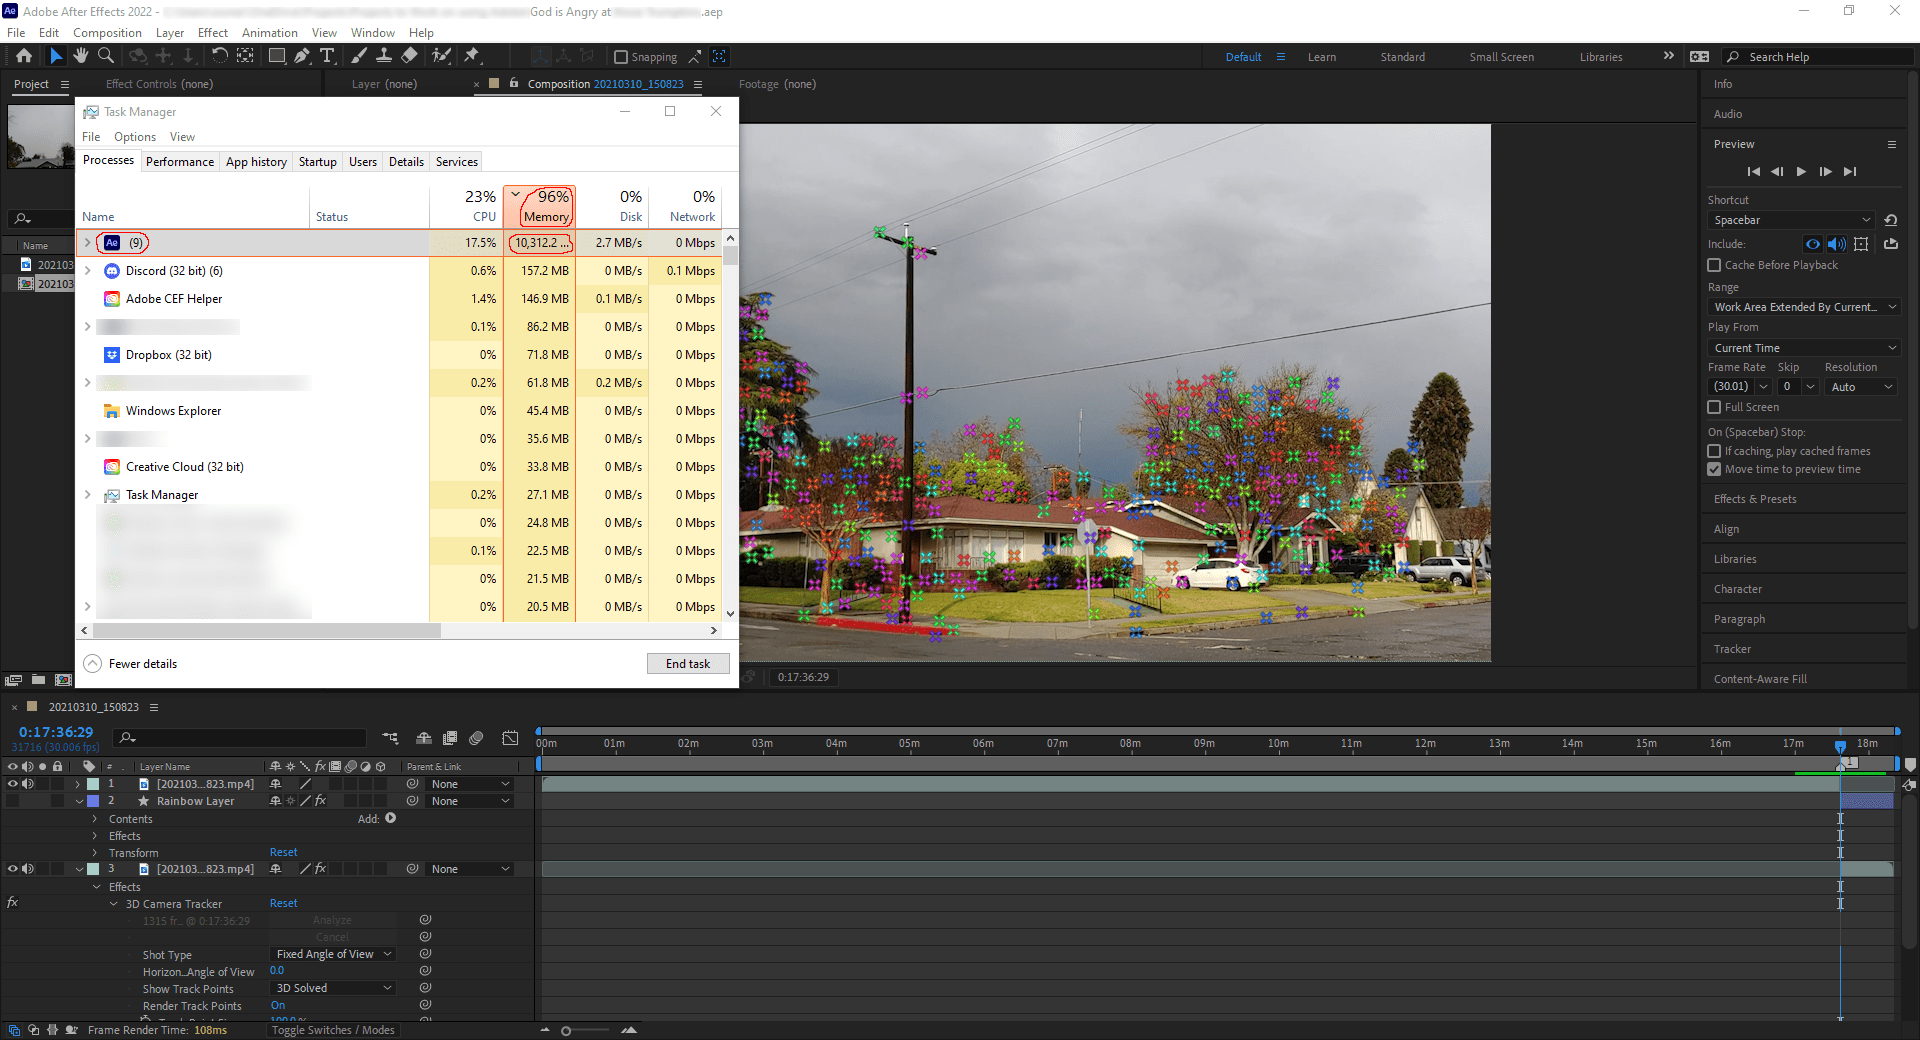The height and width of the screenshot is (1040, 1920).
Task: Select the Rotation tool
Action: (220, 56)
